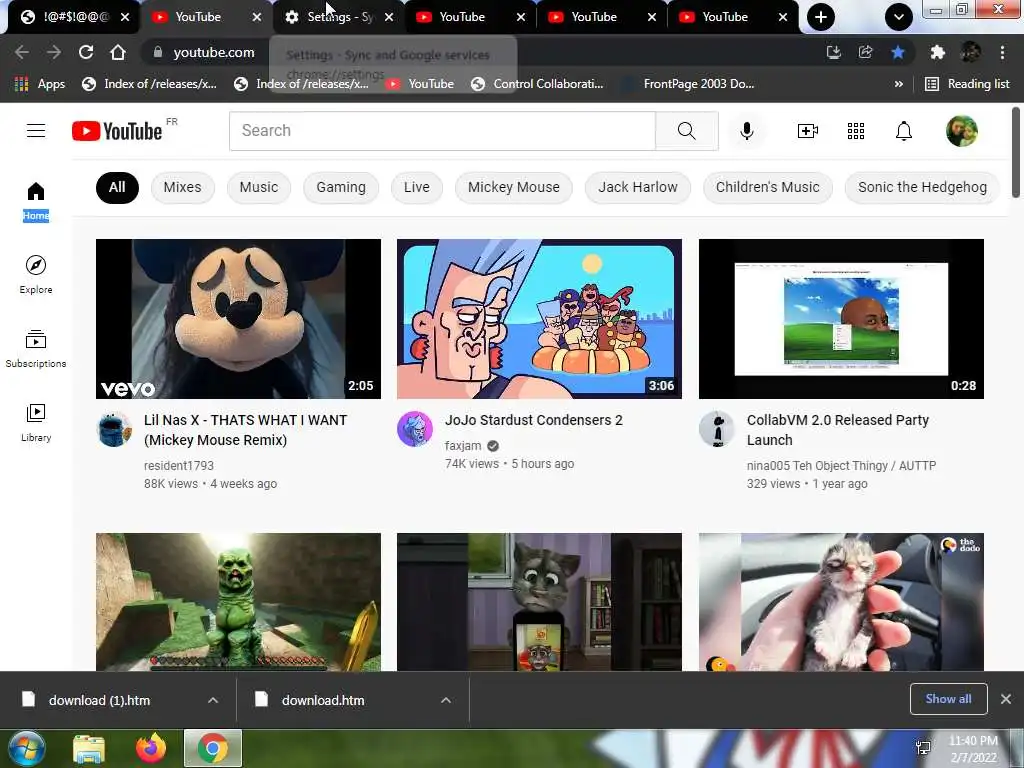Show the hidden bookmarks overflow chevron
Image resolution: width=1024 pixels, height=768 pixels.
pos(899,84)
